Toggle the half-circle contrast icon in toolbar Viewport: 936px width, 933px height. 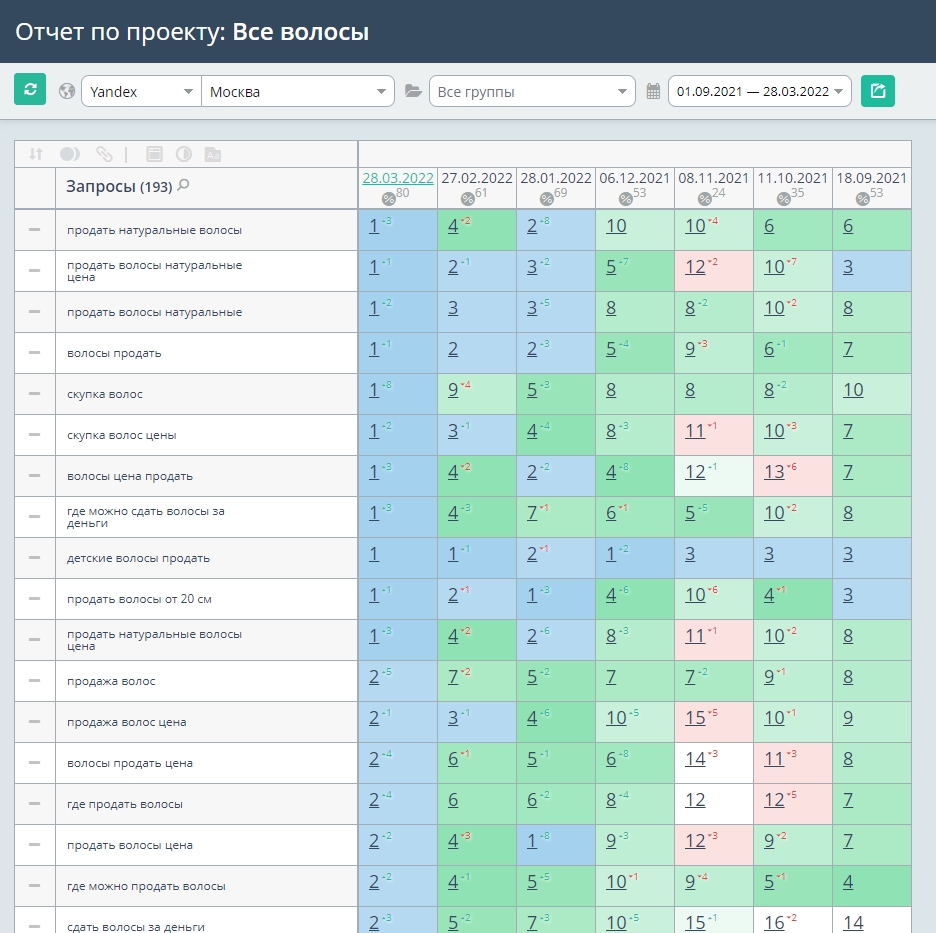coord(184,154)
